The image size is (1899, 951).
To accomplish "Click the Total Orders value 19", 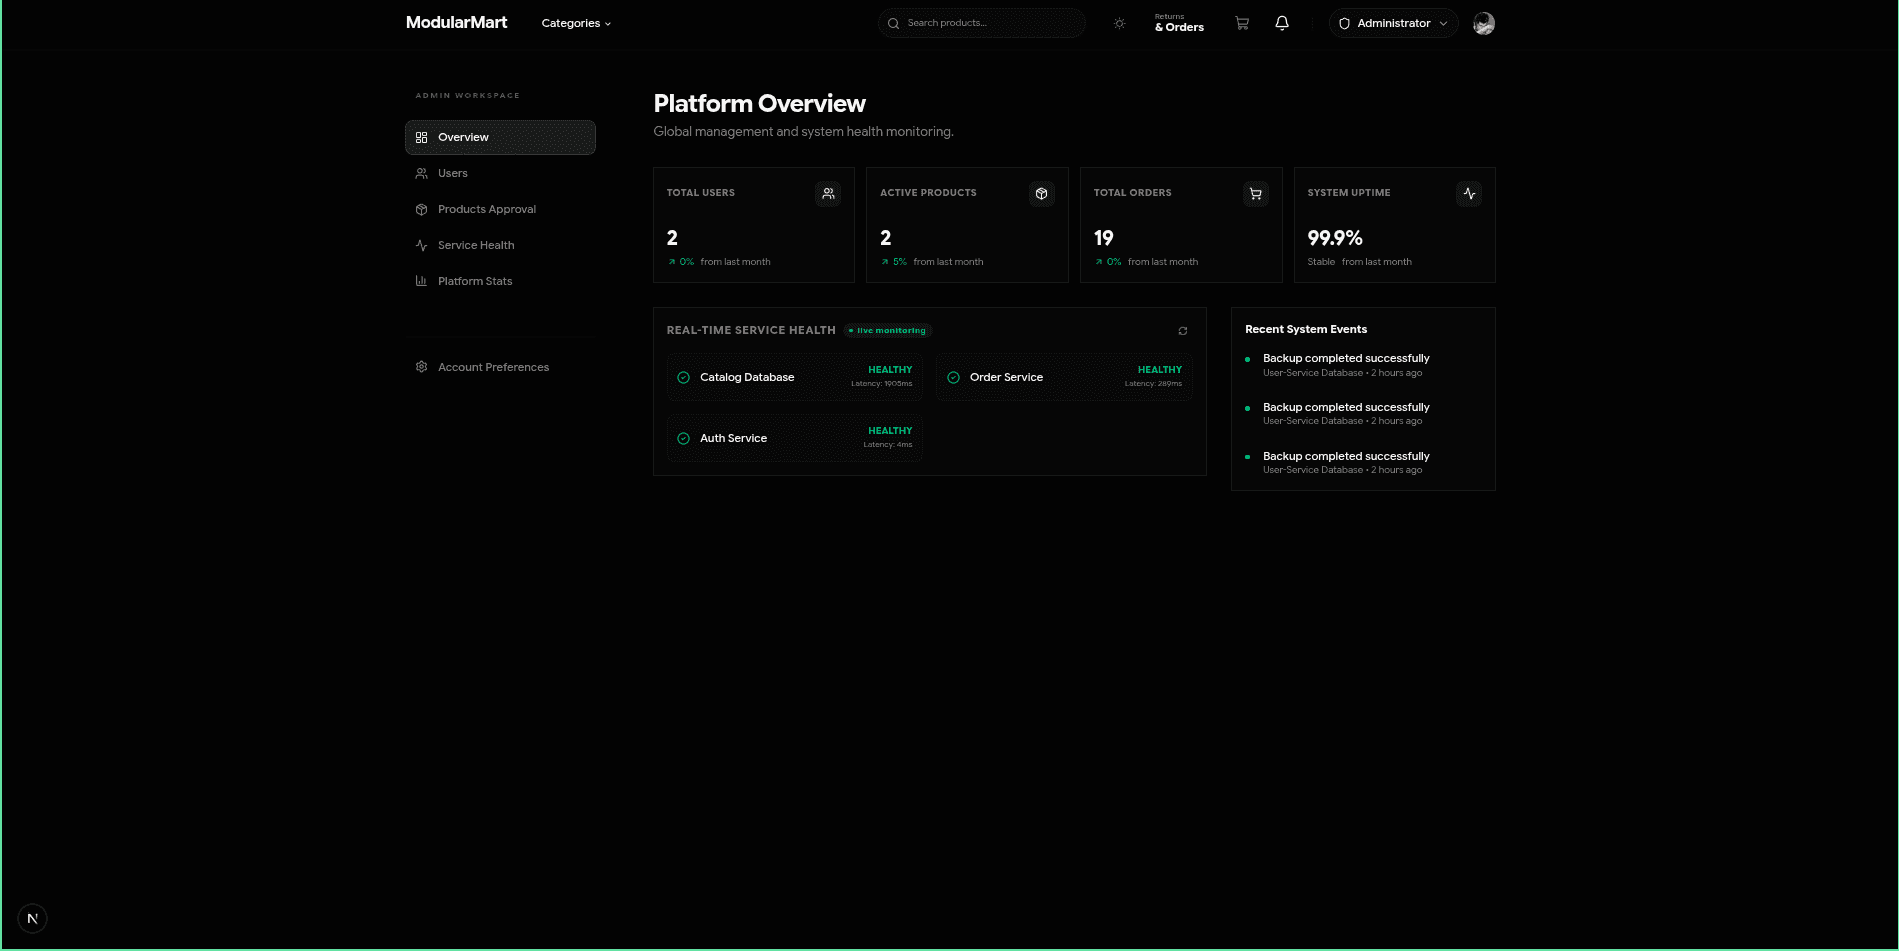I will pos(1103,238).
